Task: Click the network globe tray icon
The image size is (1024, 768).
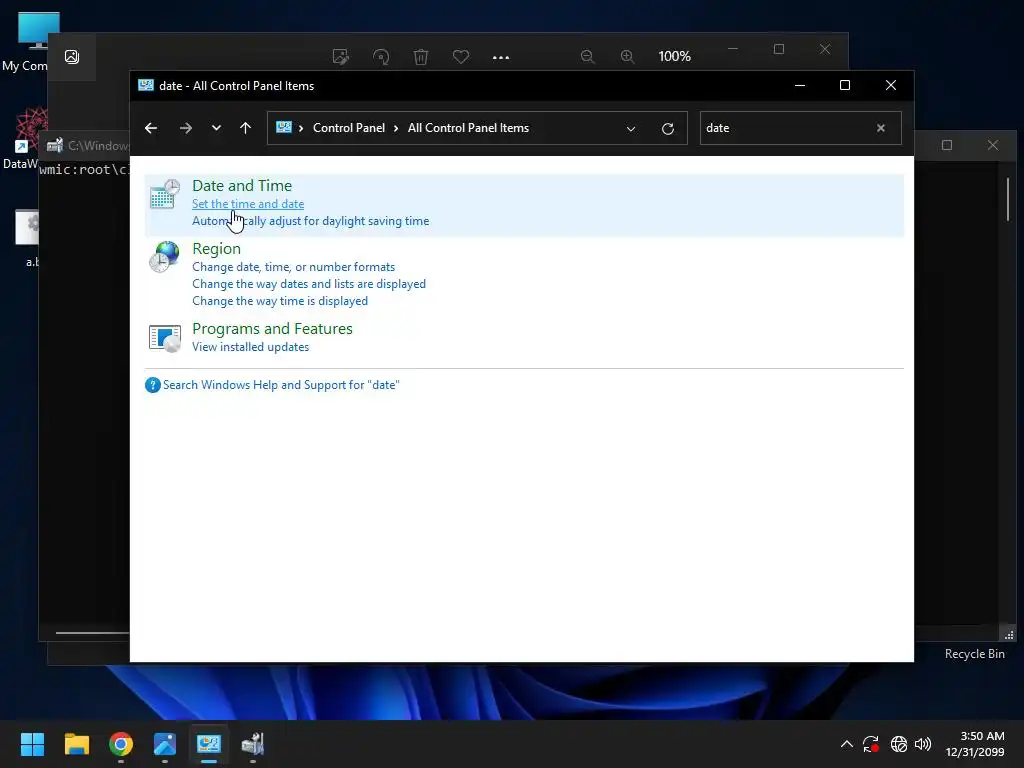Action: tap(899, 744)
